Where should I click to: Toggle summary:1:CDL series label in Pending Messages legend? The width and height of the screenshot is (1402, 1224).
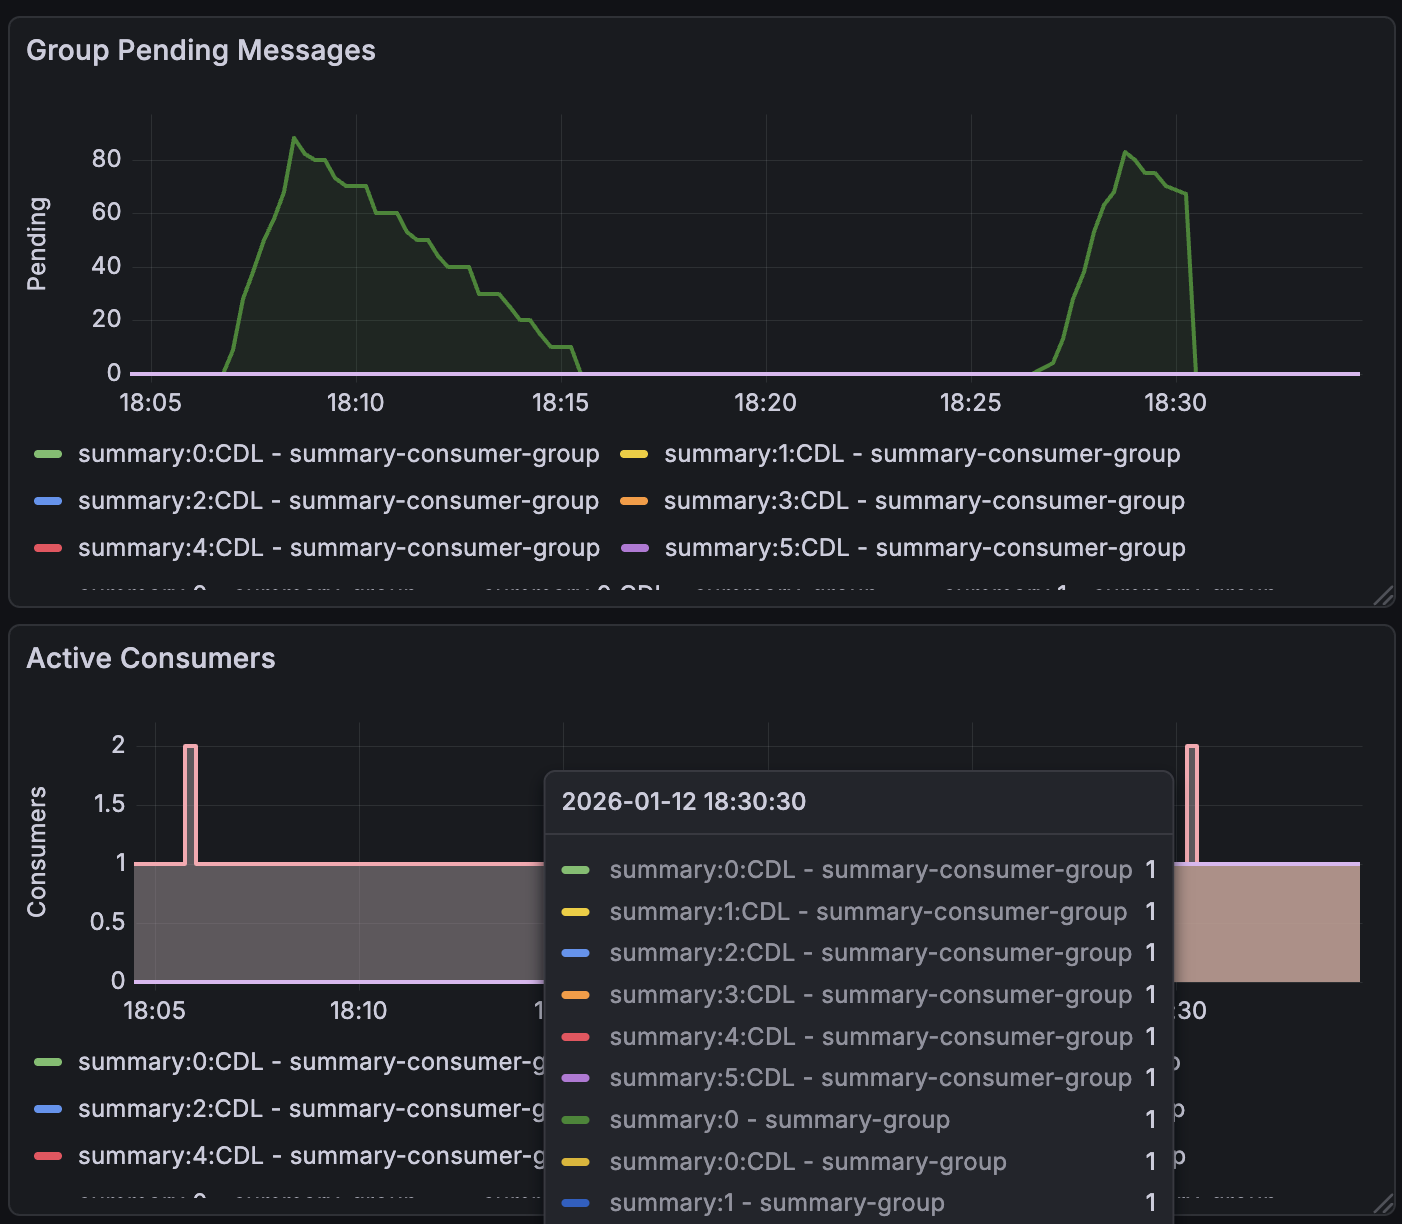click(922, 454)
